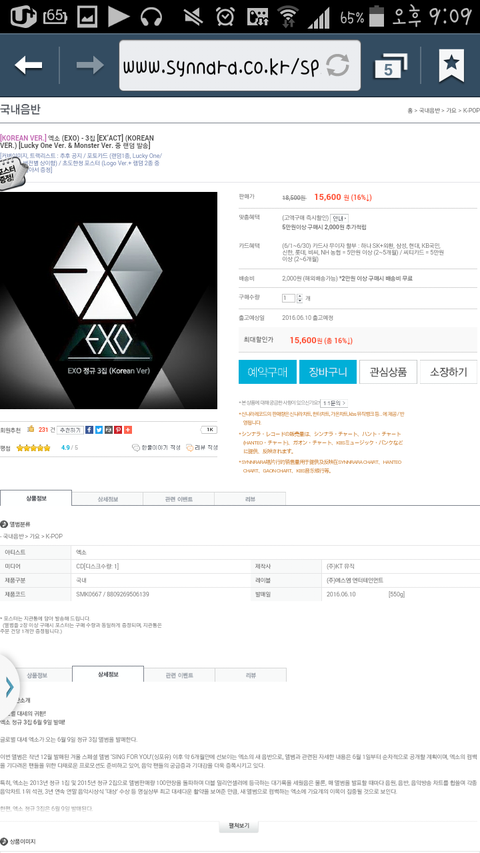Open the 리뷰 tab
This screenshot has width=480, height=853.
coord(250,498)
